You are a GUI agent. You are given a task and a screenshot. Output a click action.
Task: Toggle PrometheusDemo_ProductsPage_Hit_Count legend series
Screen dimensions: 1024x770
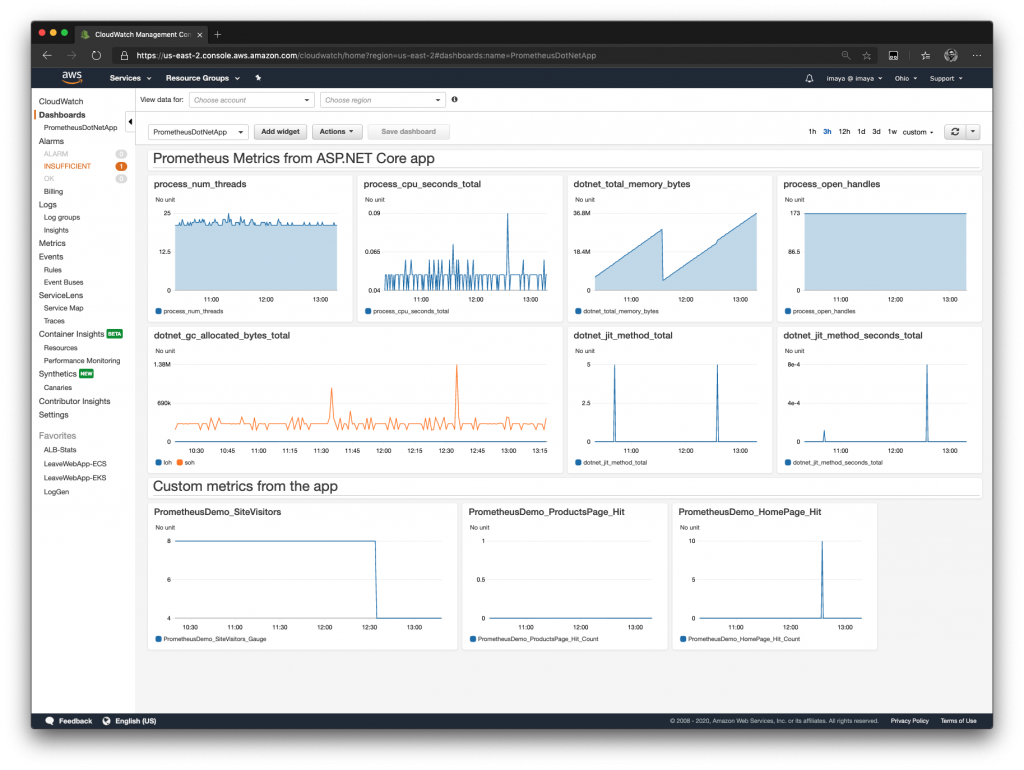(x=534, y=639)
